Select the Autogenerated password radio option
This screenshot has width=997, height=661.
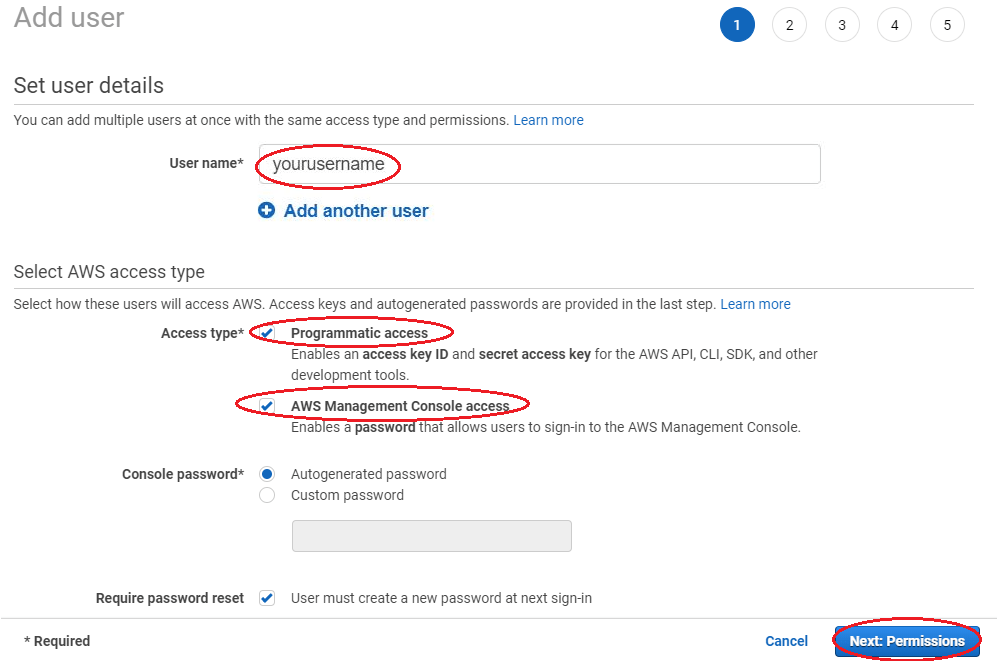point(267,474)
